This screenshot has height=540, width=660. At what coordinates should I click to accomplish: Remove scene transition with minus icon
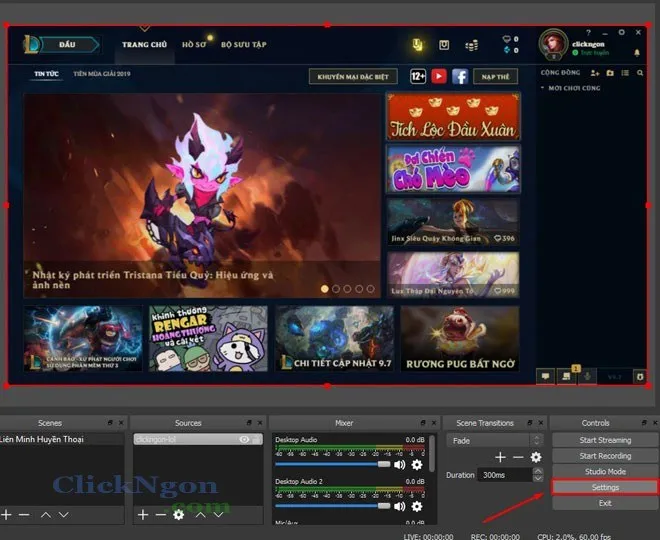pyautogui.click(x=519, y=457)
